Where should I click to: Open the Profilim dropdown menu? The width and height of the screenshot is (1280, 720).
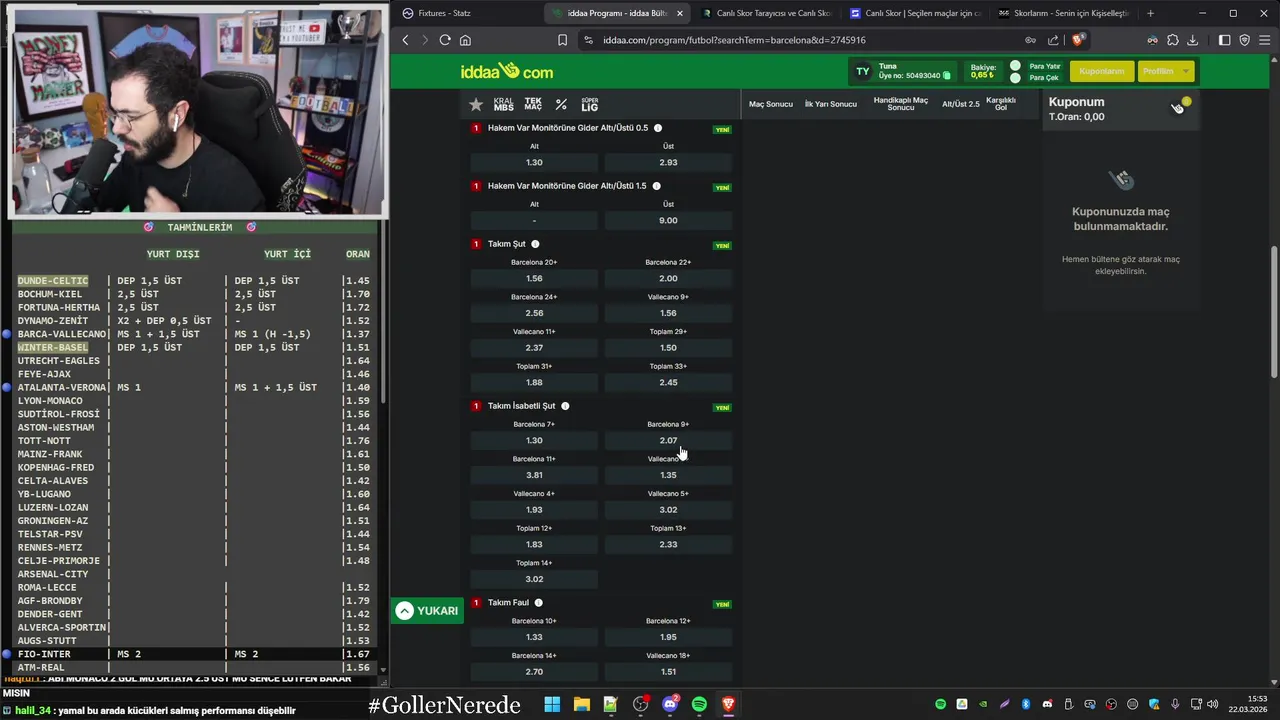(1166, 71)
